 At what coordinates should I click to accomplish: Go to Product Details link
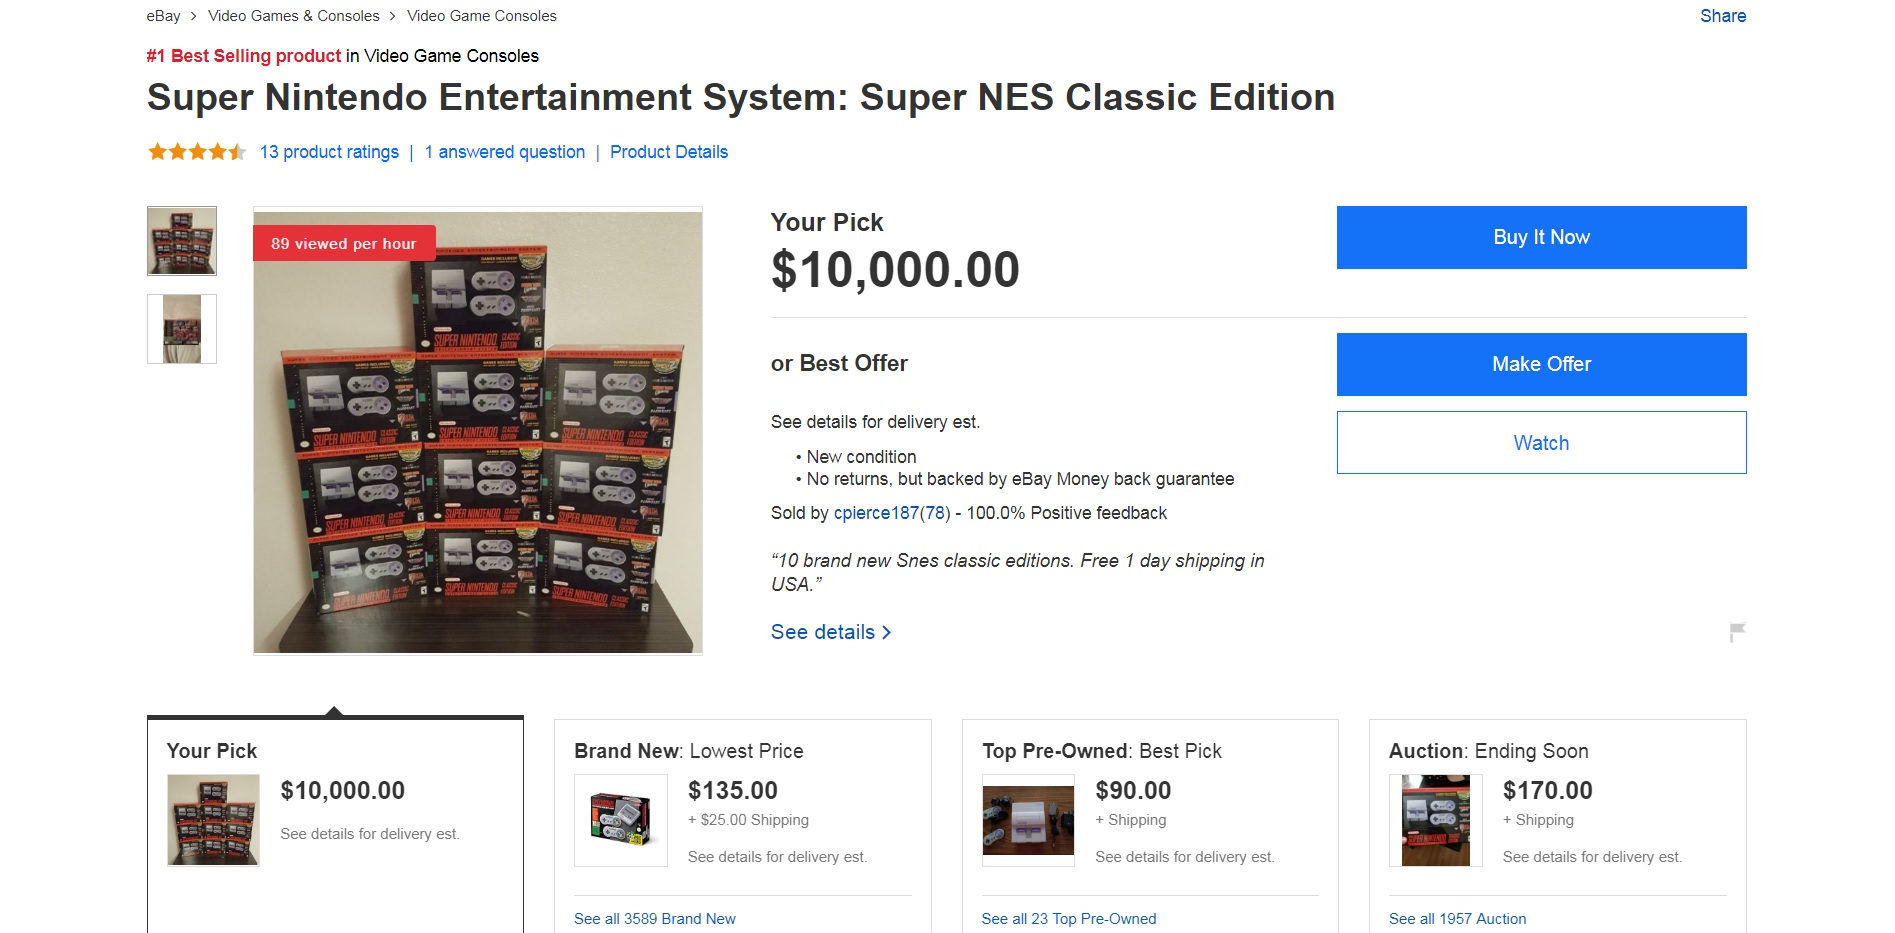click(669, 152)
